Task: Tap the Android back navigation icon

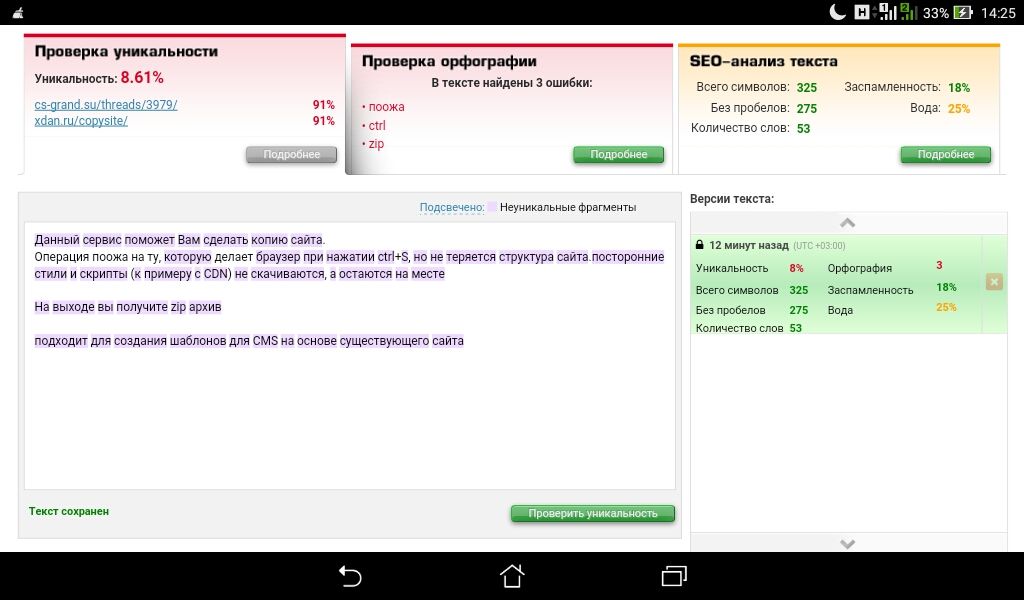Action: (x=349, y=576)
